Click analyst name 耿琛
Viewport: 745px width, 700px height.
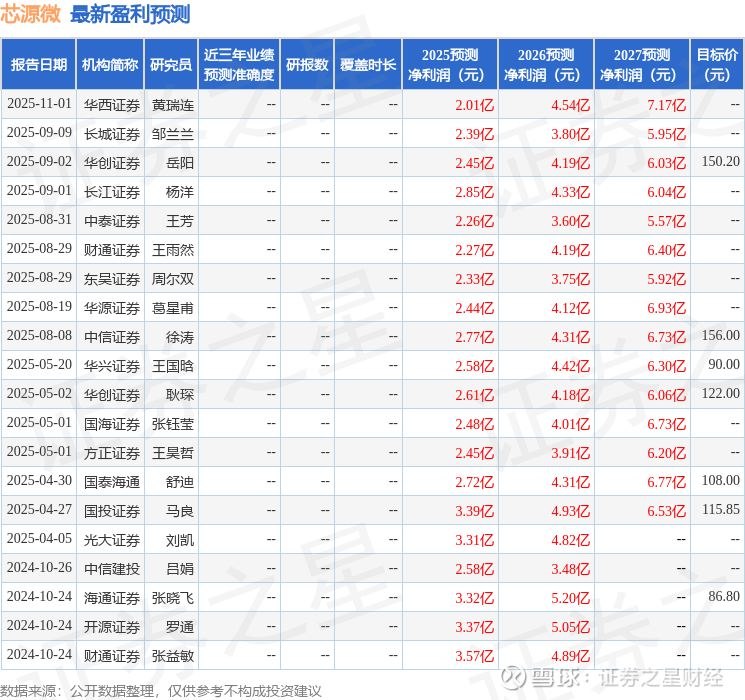click(180, 395)
